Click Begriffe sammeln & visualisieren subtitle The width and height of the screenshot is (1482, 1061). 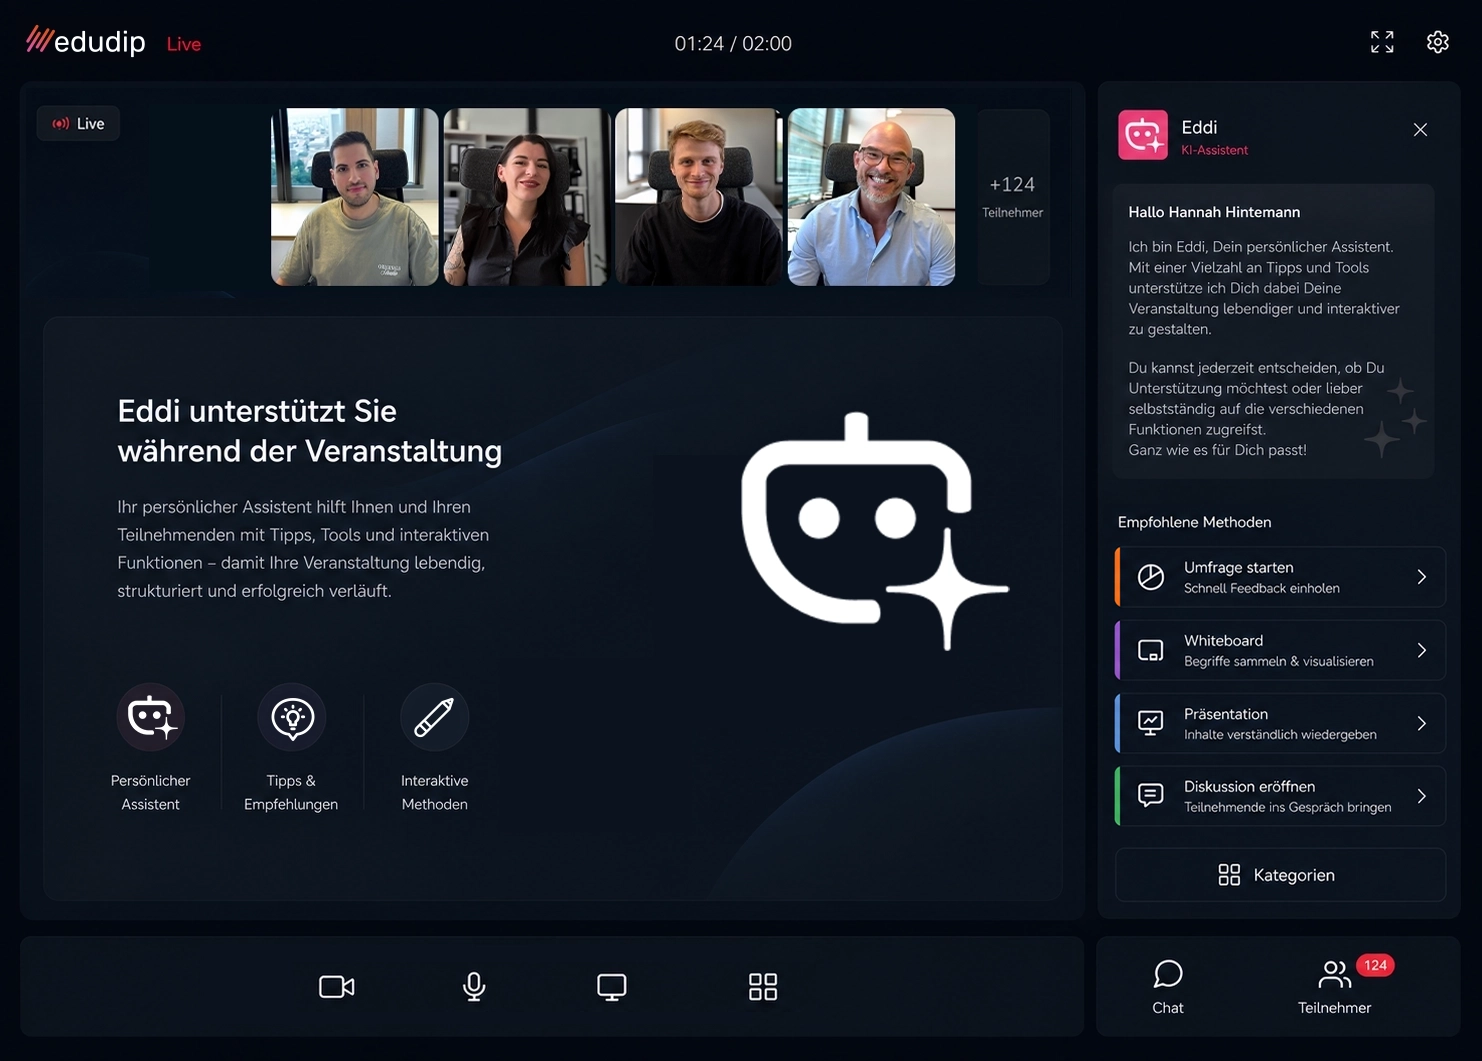pos(1279,661)
